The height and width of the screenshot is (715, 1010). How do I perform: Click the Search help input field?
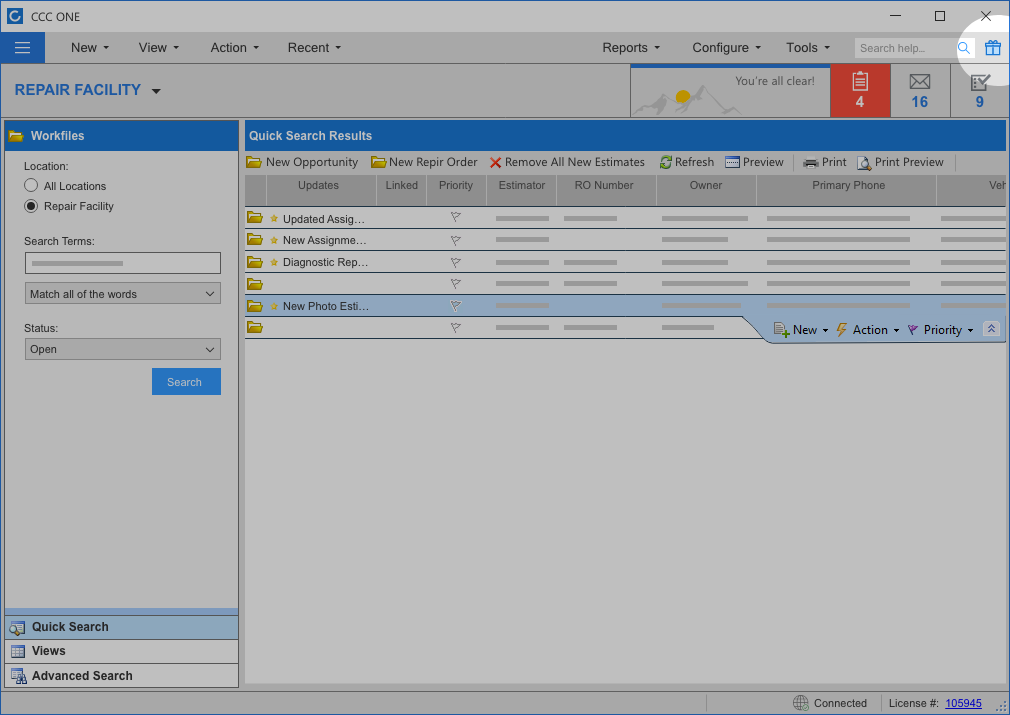point(905,48)
